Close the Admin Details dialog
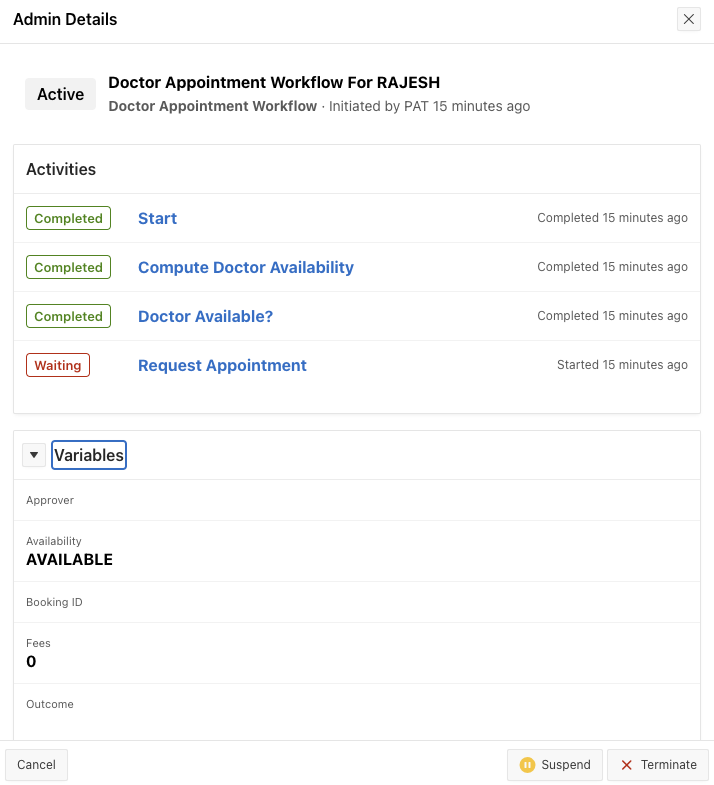The height and width of the screenshot is (785, 714). click(688, 19)
